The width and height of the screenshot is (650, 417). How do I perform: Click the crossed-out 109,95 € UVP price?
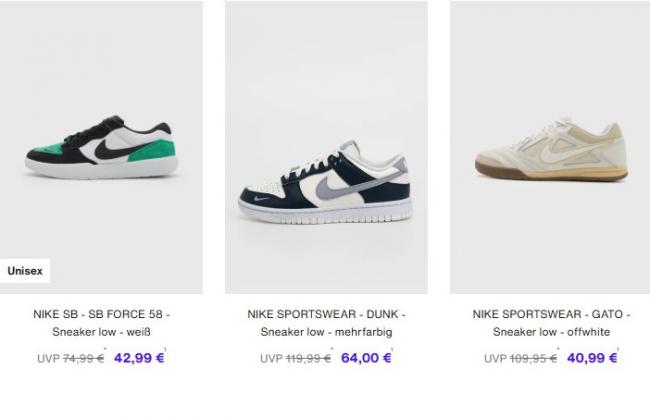point(533,359)
